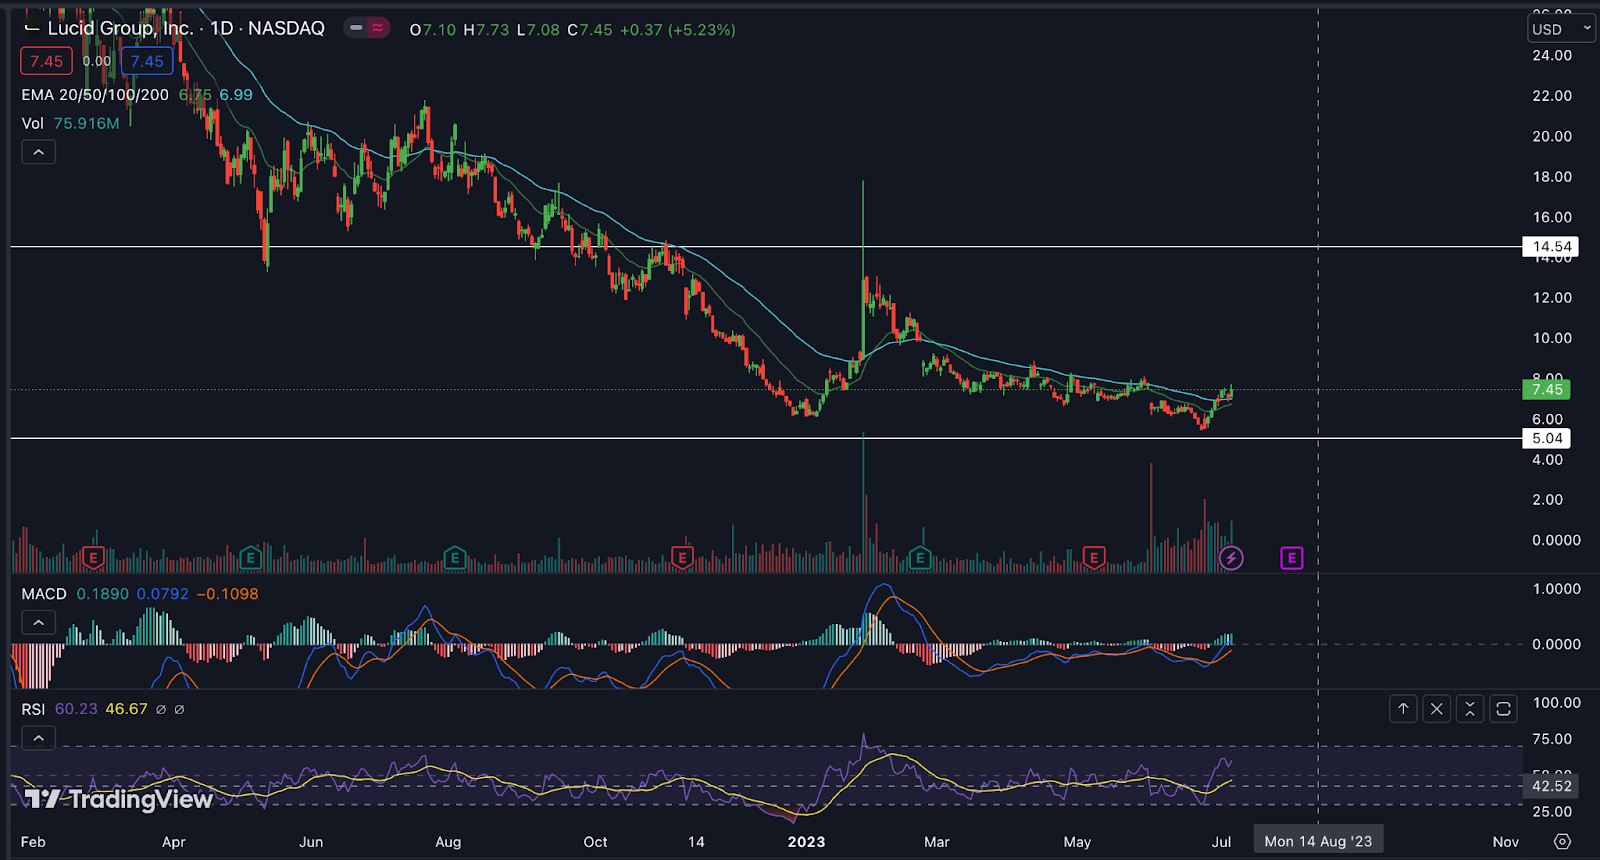Collapse the RSI legend with its chevron
The image size is (1600, 860).
click(38, 738)
